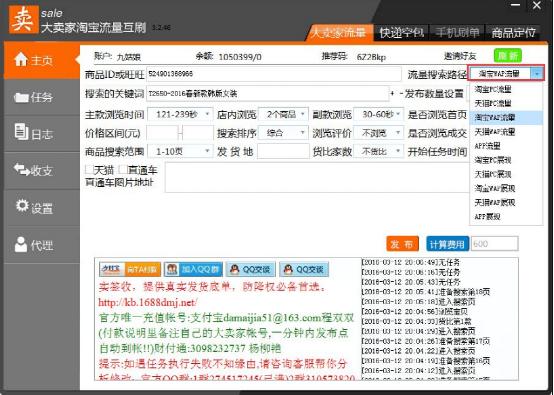The width and height of the screenshot is (554, 395).
Task: Click account name 九姑娘
Action: (x=129, y=57)
